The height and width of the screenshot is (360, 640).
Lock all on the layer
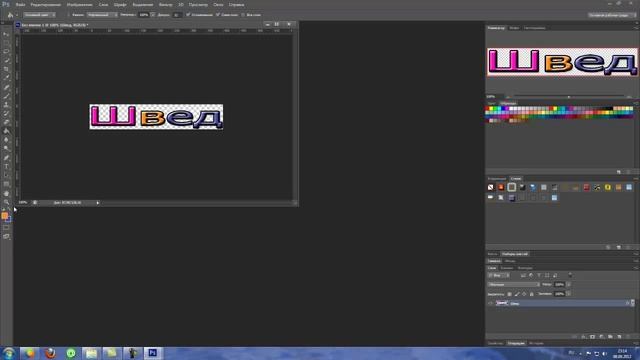[x=531, y=294]
